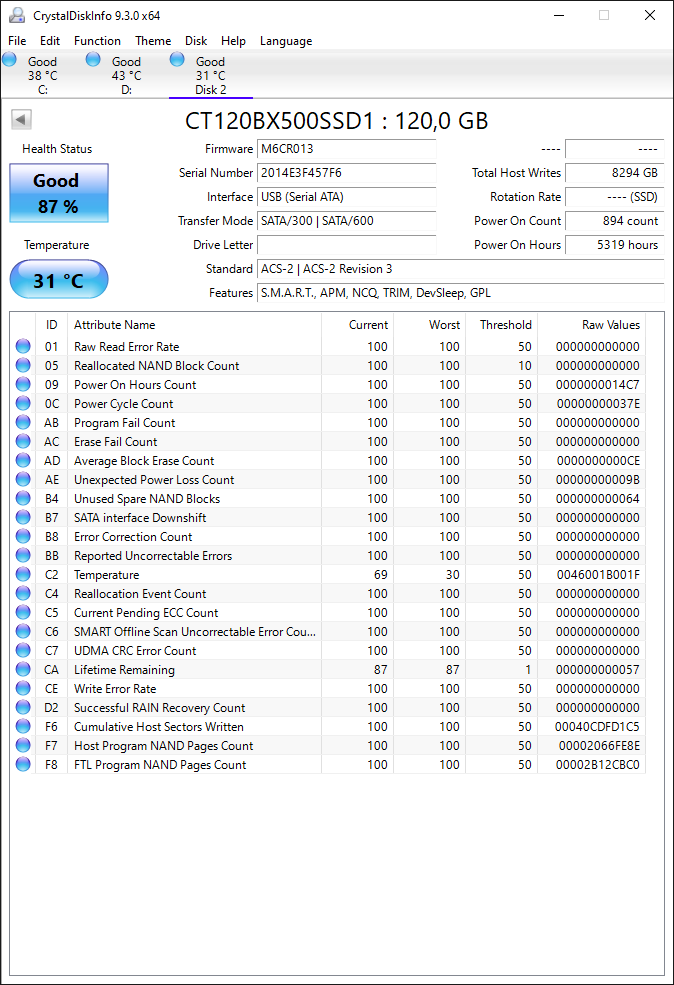Click the CrystalDiskInfo app icon in title bar

(x=17, y=15)
